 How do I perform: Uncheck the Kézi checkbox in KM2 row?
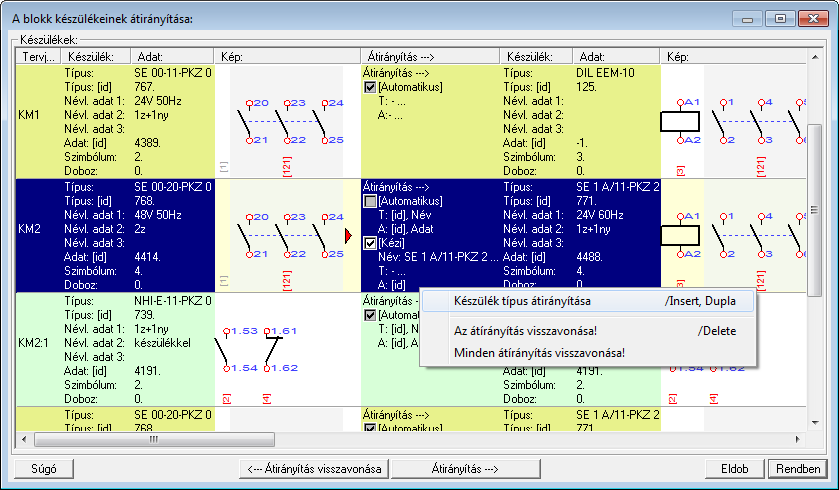pos(370,243)
